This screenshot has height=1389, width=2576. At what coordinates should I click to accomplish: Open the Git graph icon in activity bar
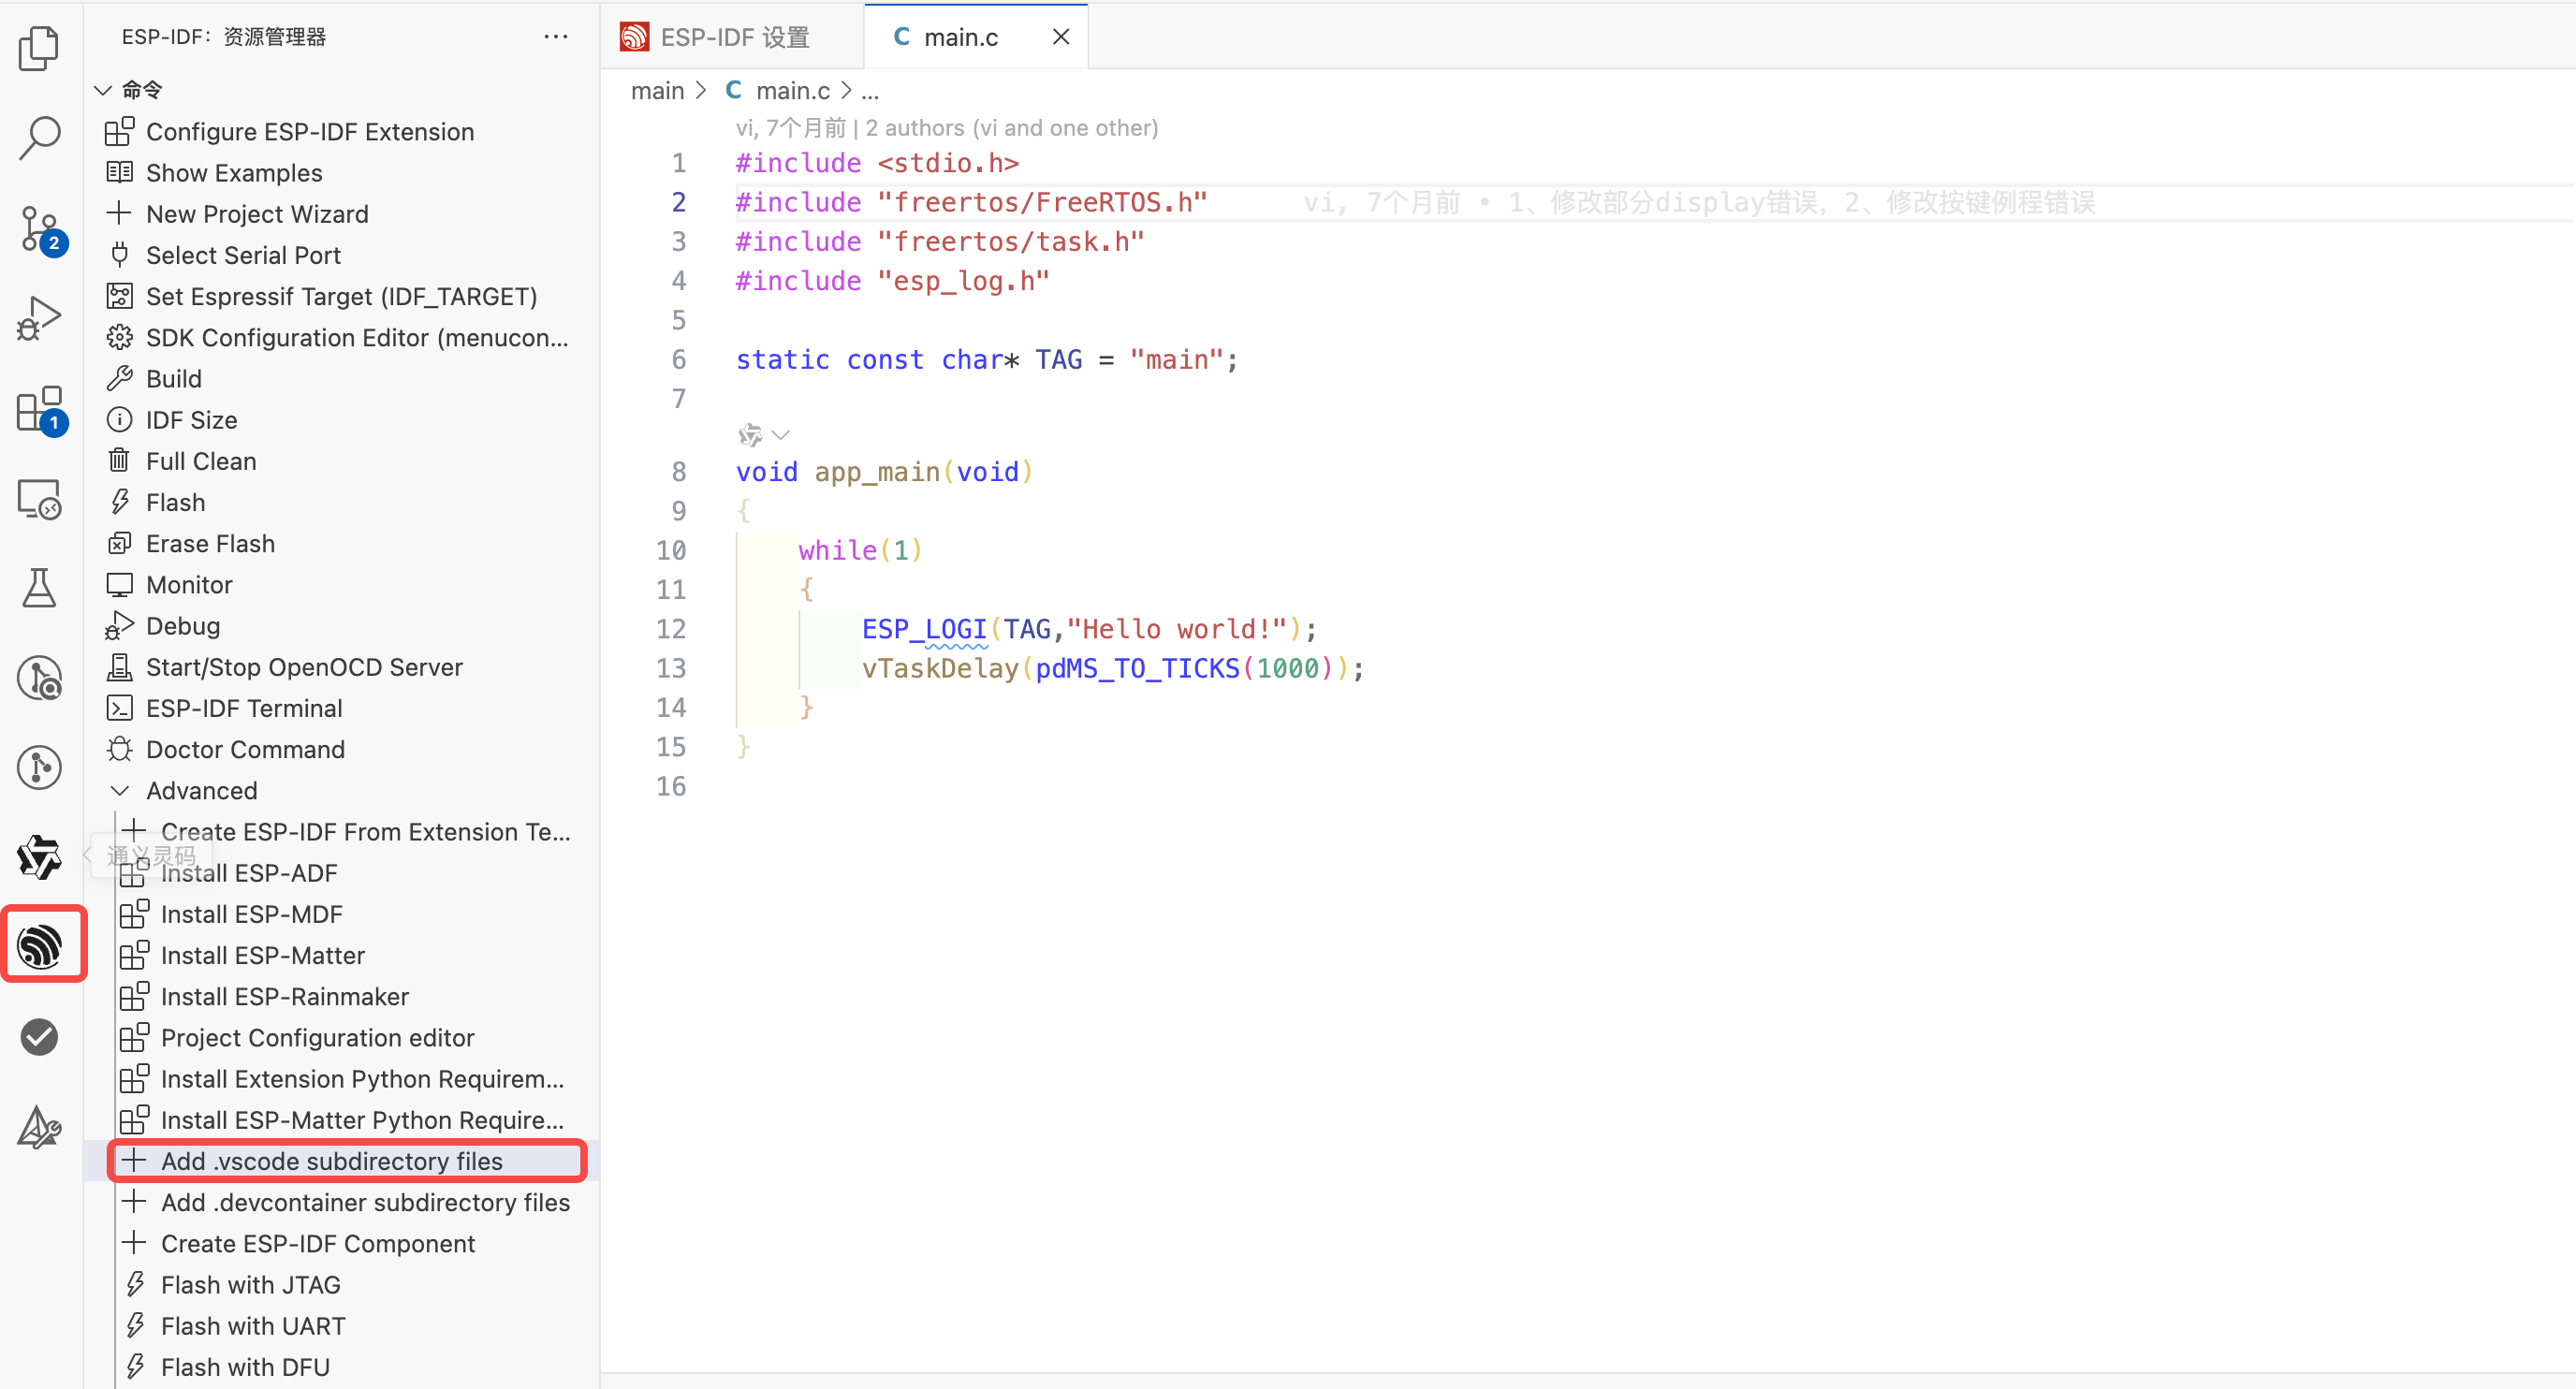(39, 767)
